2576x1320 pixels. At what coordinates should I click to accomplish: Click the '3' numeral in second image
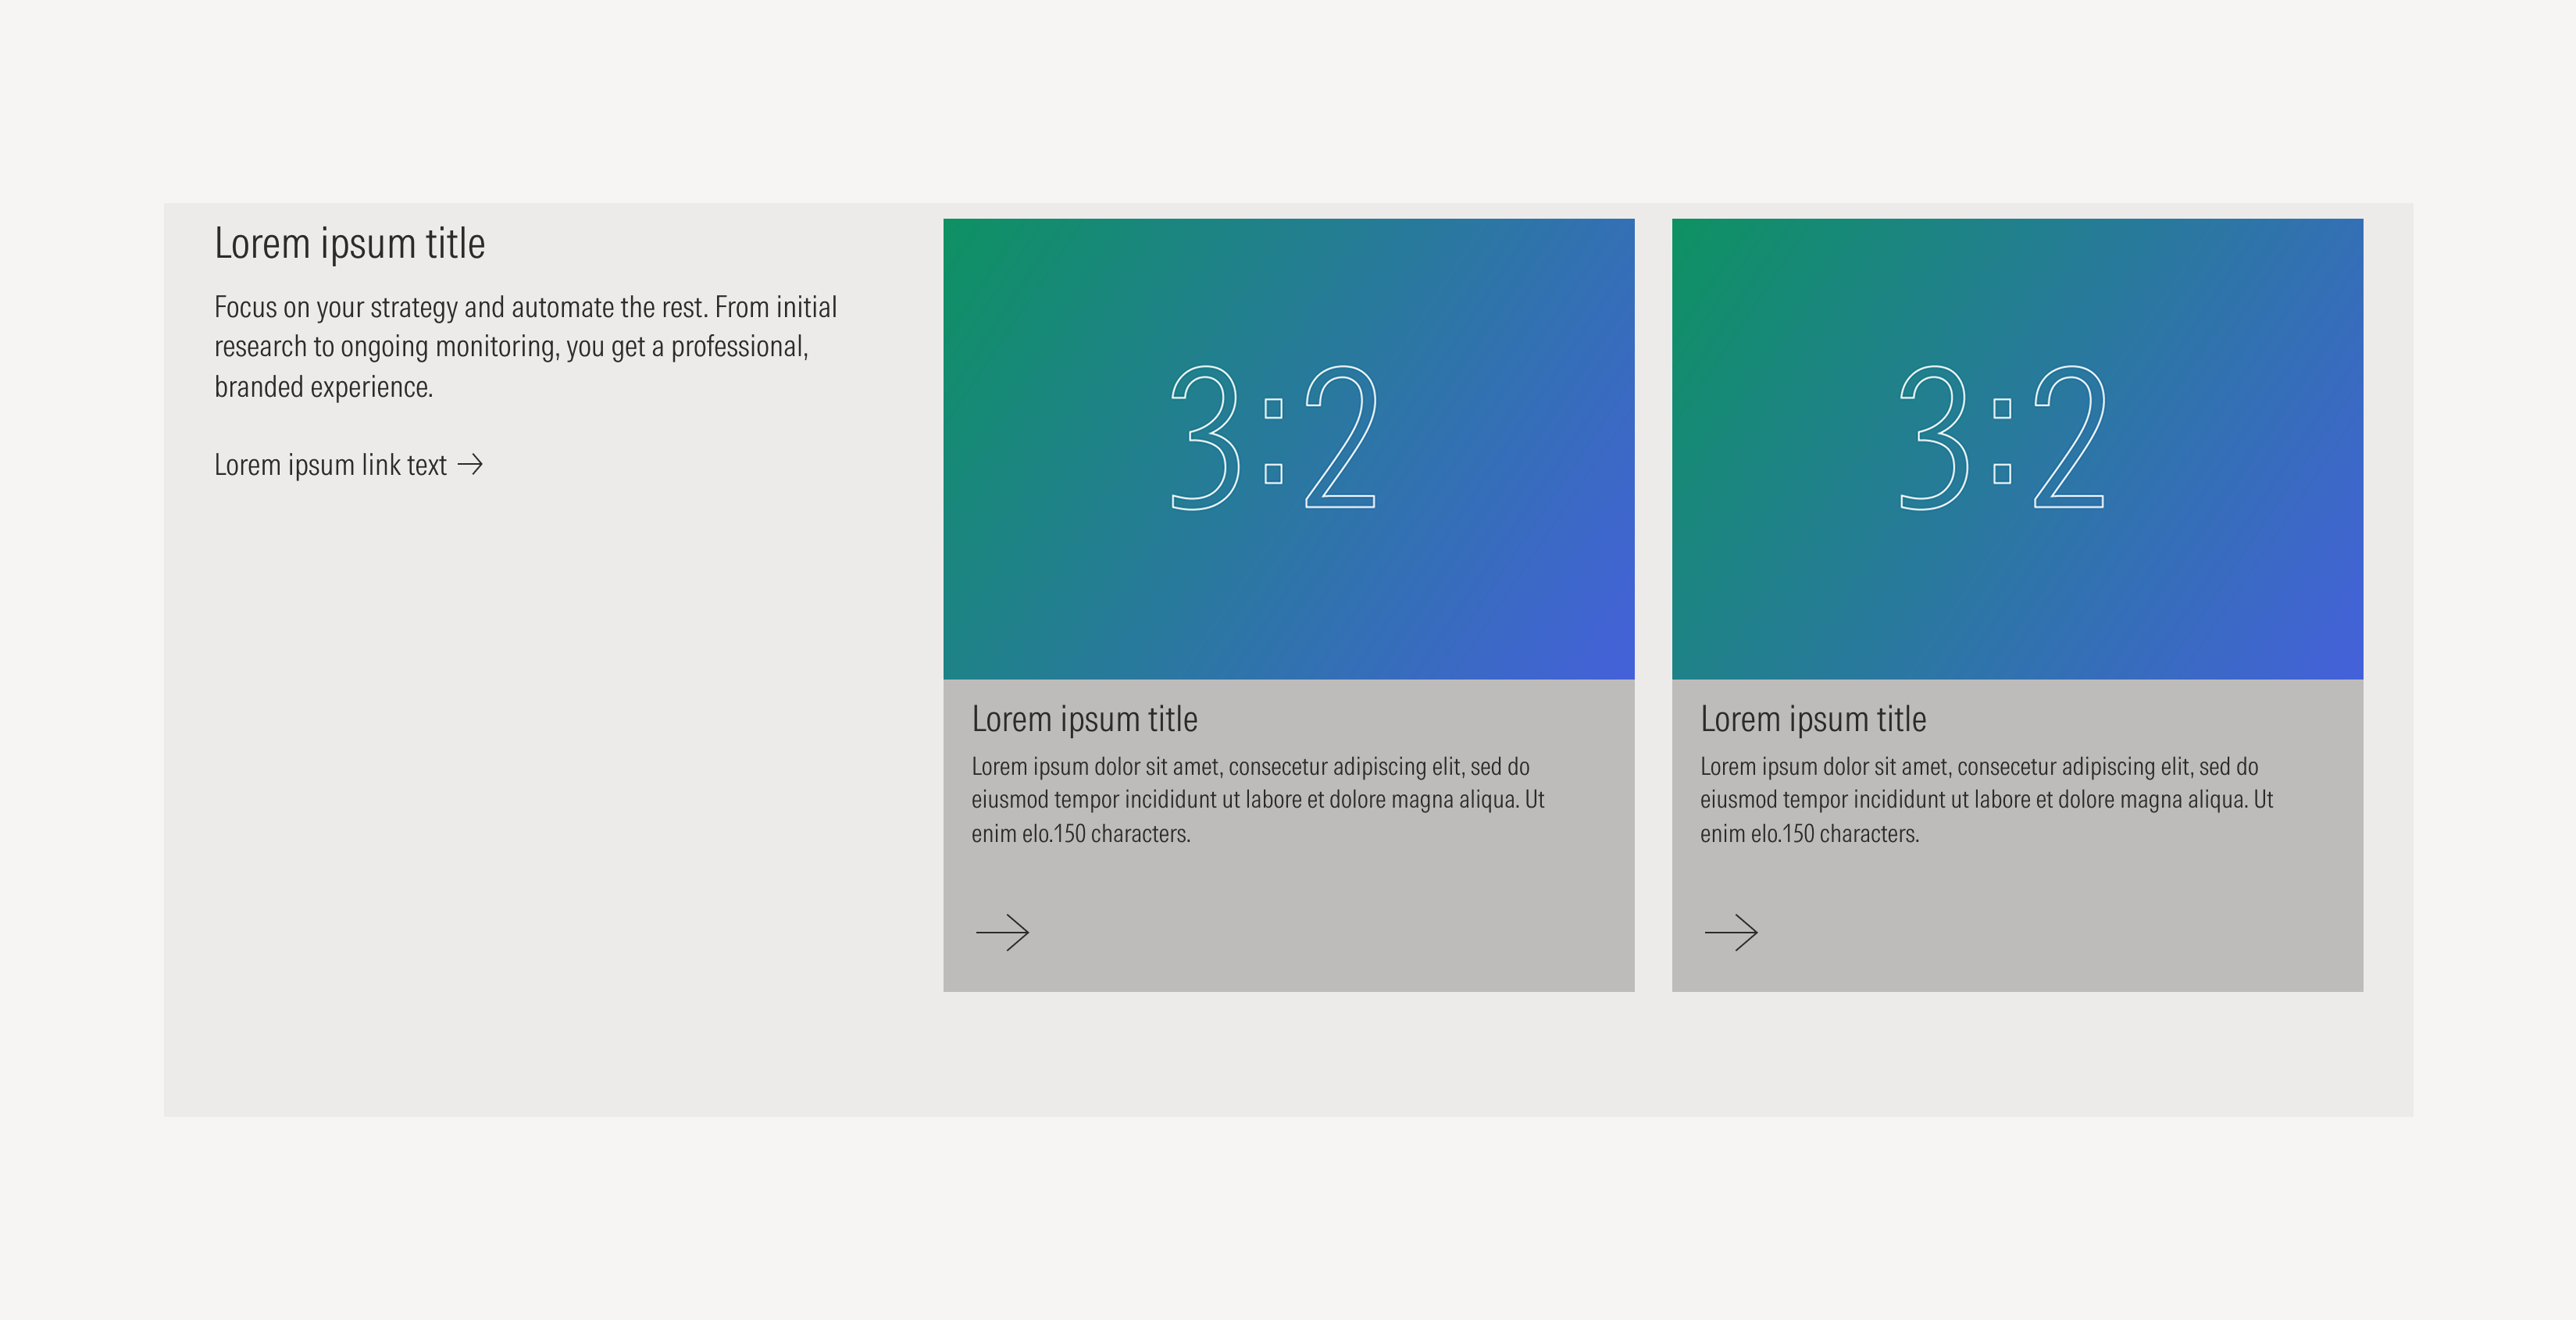[x=1934, y=438]
